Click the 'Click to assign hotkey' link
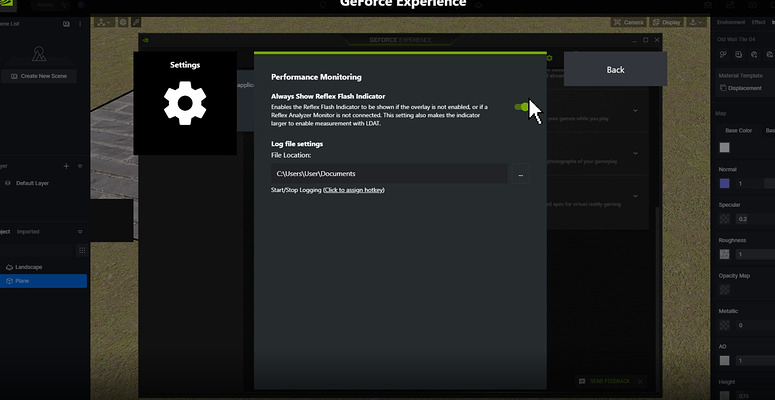 click(x=353, y=190)
